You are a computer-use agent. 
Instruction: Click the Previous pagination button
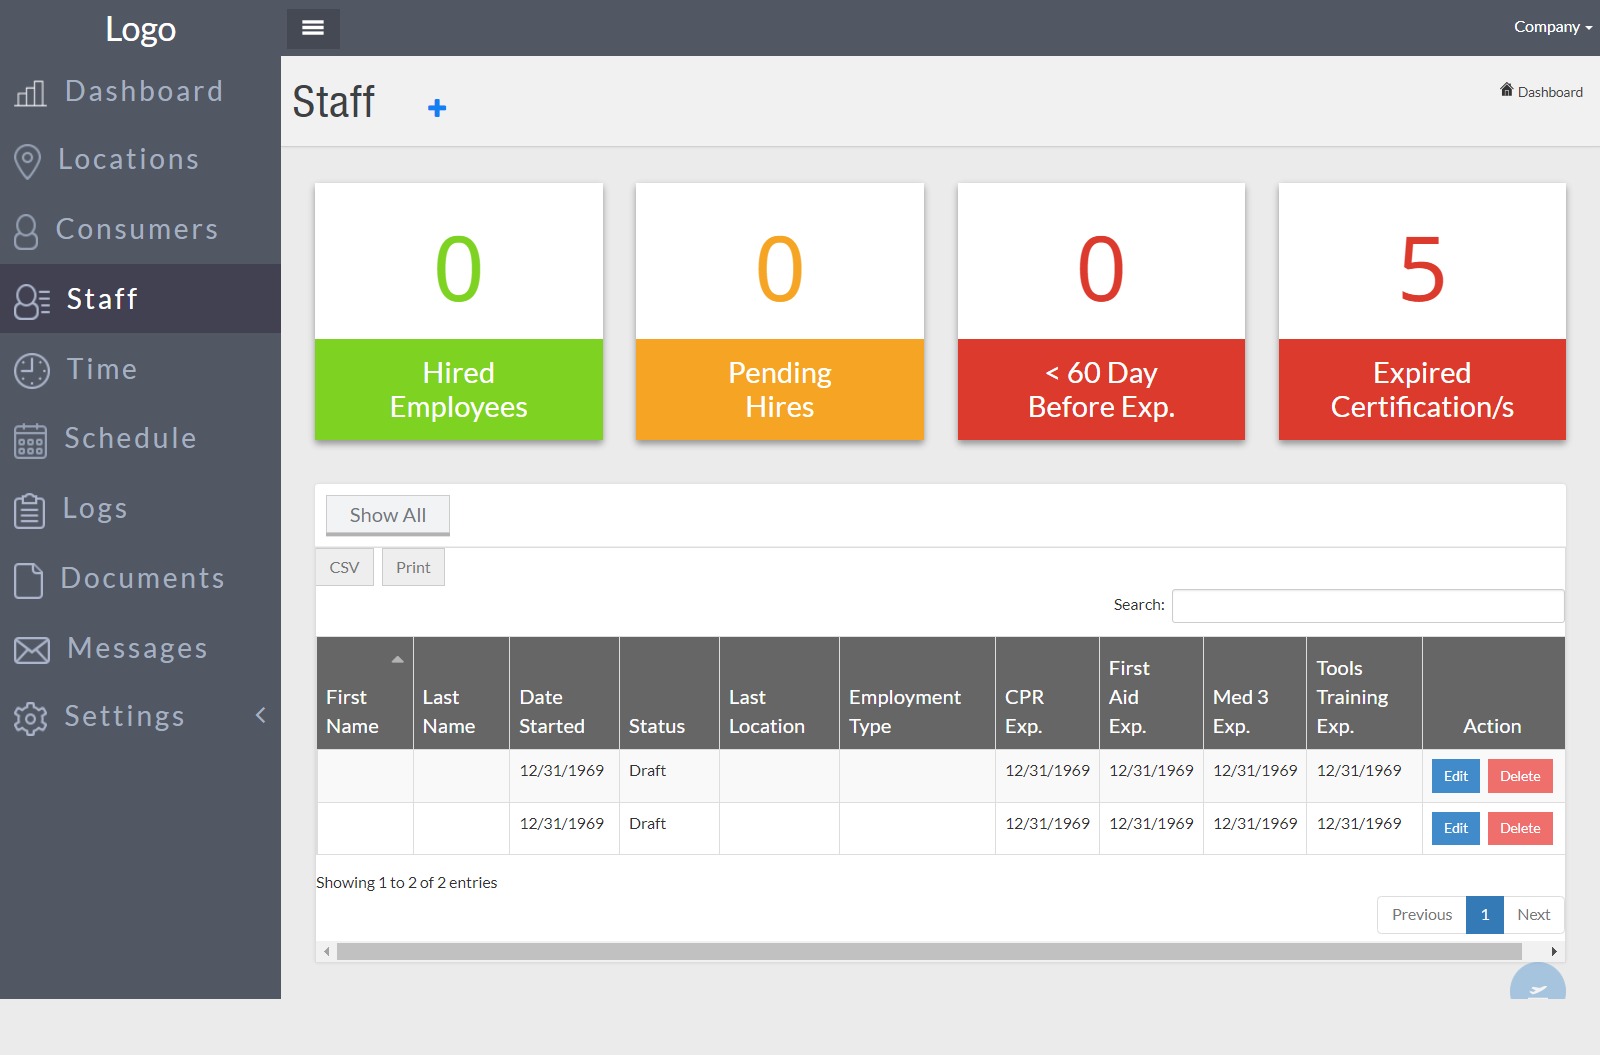[x=1421, y=914]
